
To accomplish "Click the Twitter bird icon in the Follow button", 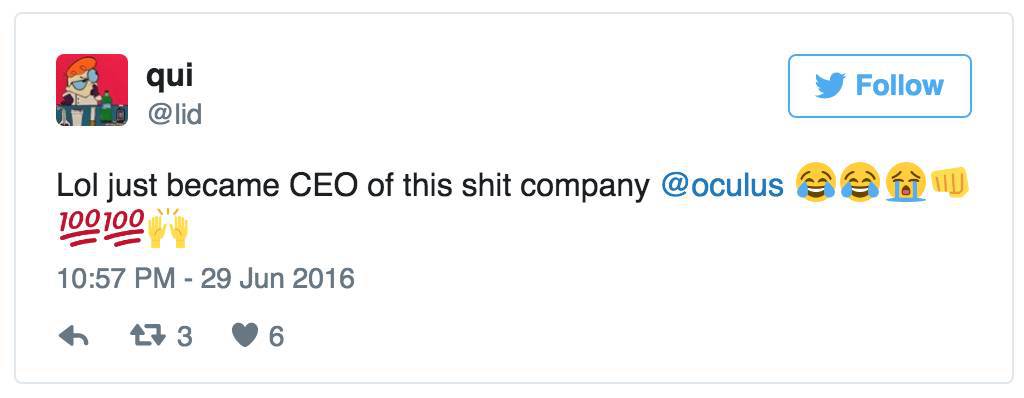I will (830, 86).
